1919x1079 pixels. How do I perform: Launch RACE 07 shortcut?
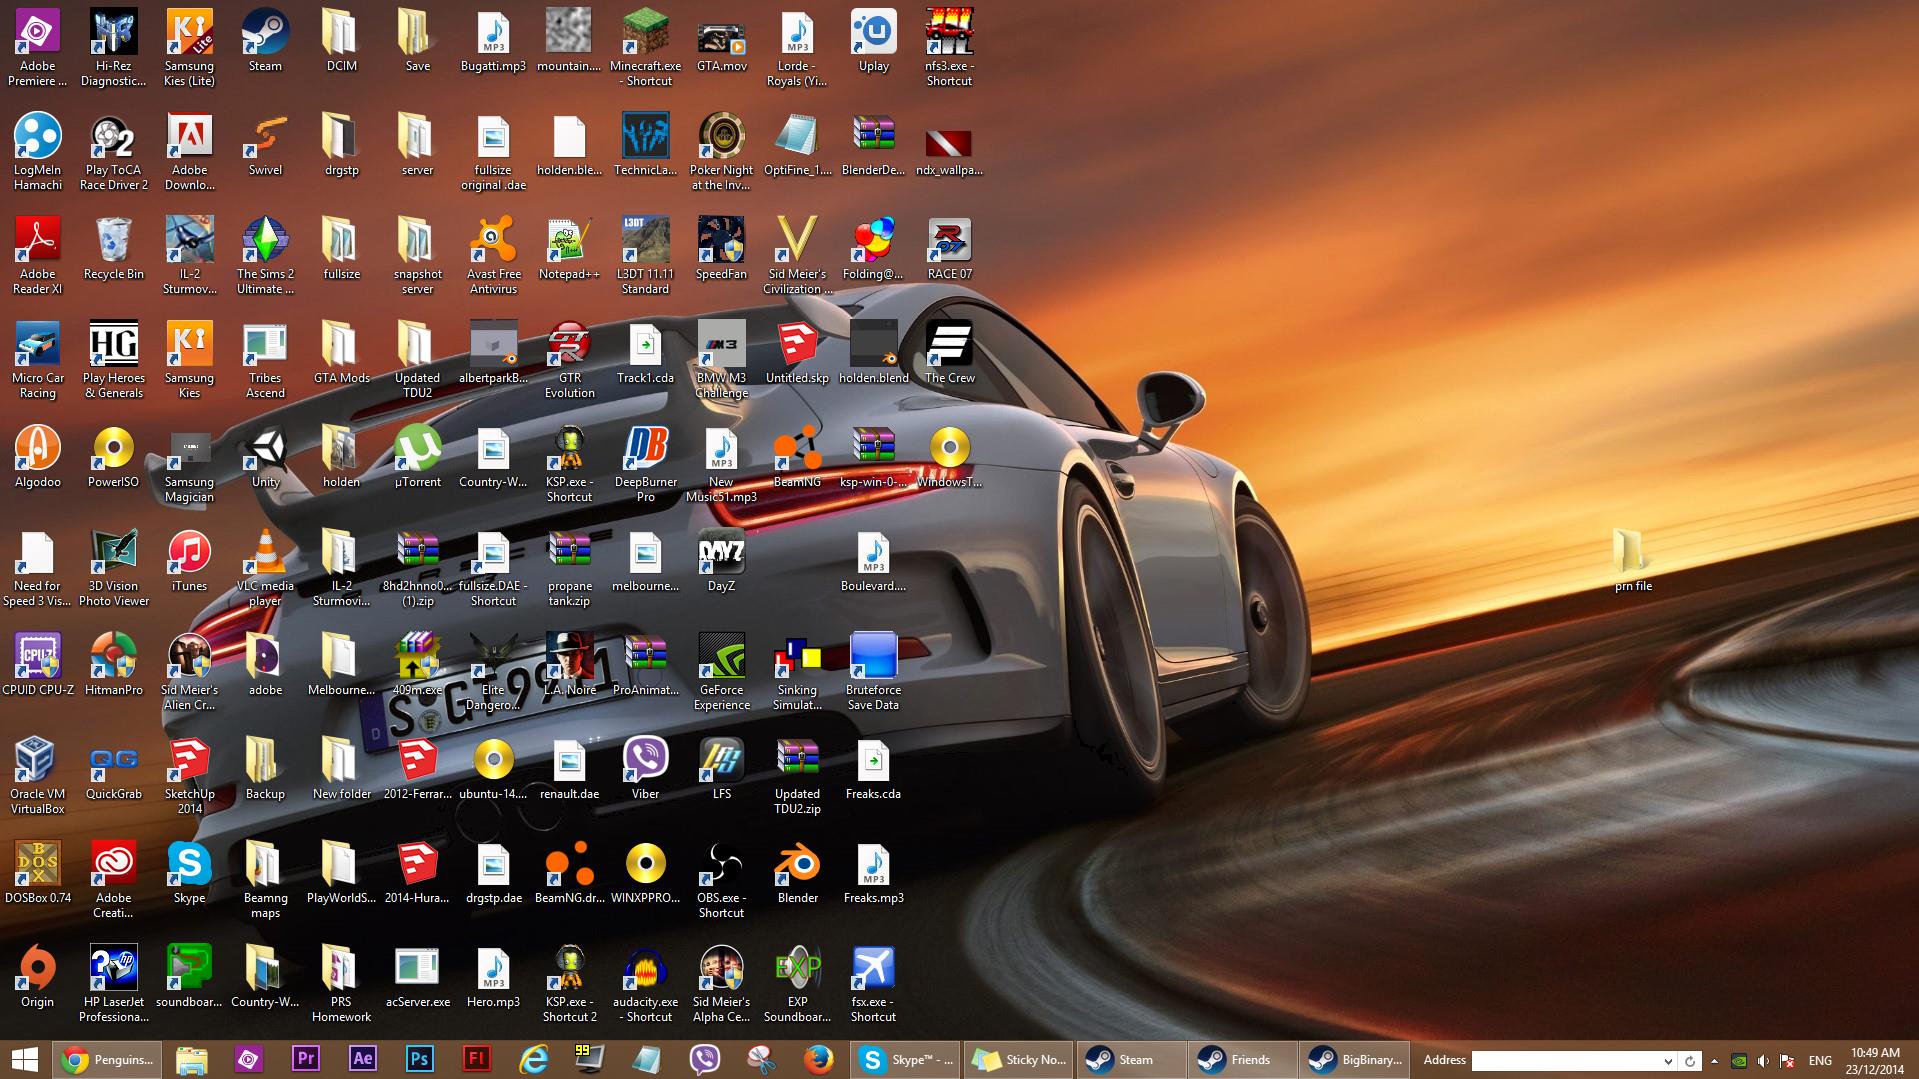click(x=949, y=250)
